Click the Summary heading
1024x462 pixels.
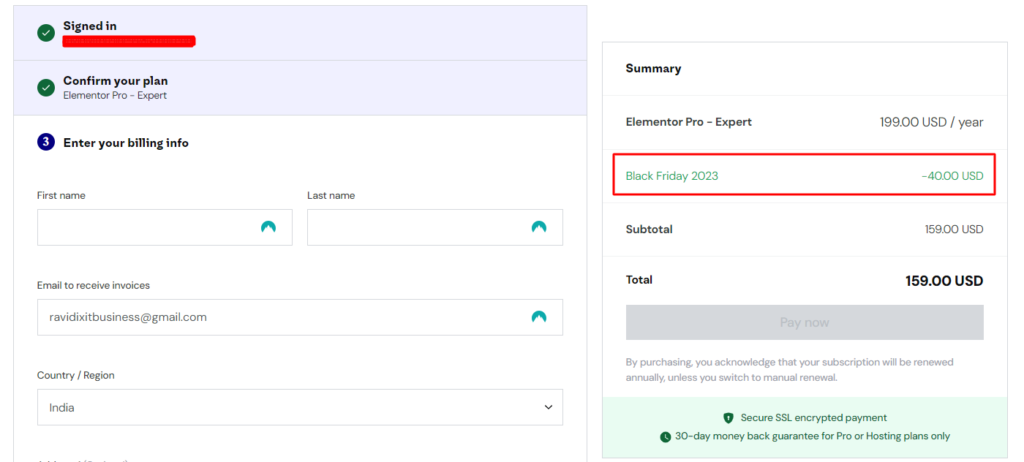(x=653, y=69)
